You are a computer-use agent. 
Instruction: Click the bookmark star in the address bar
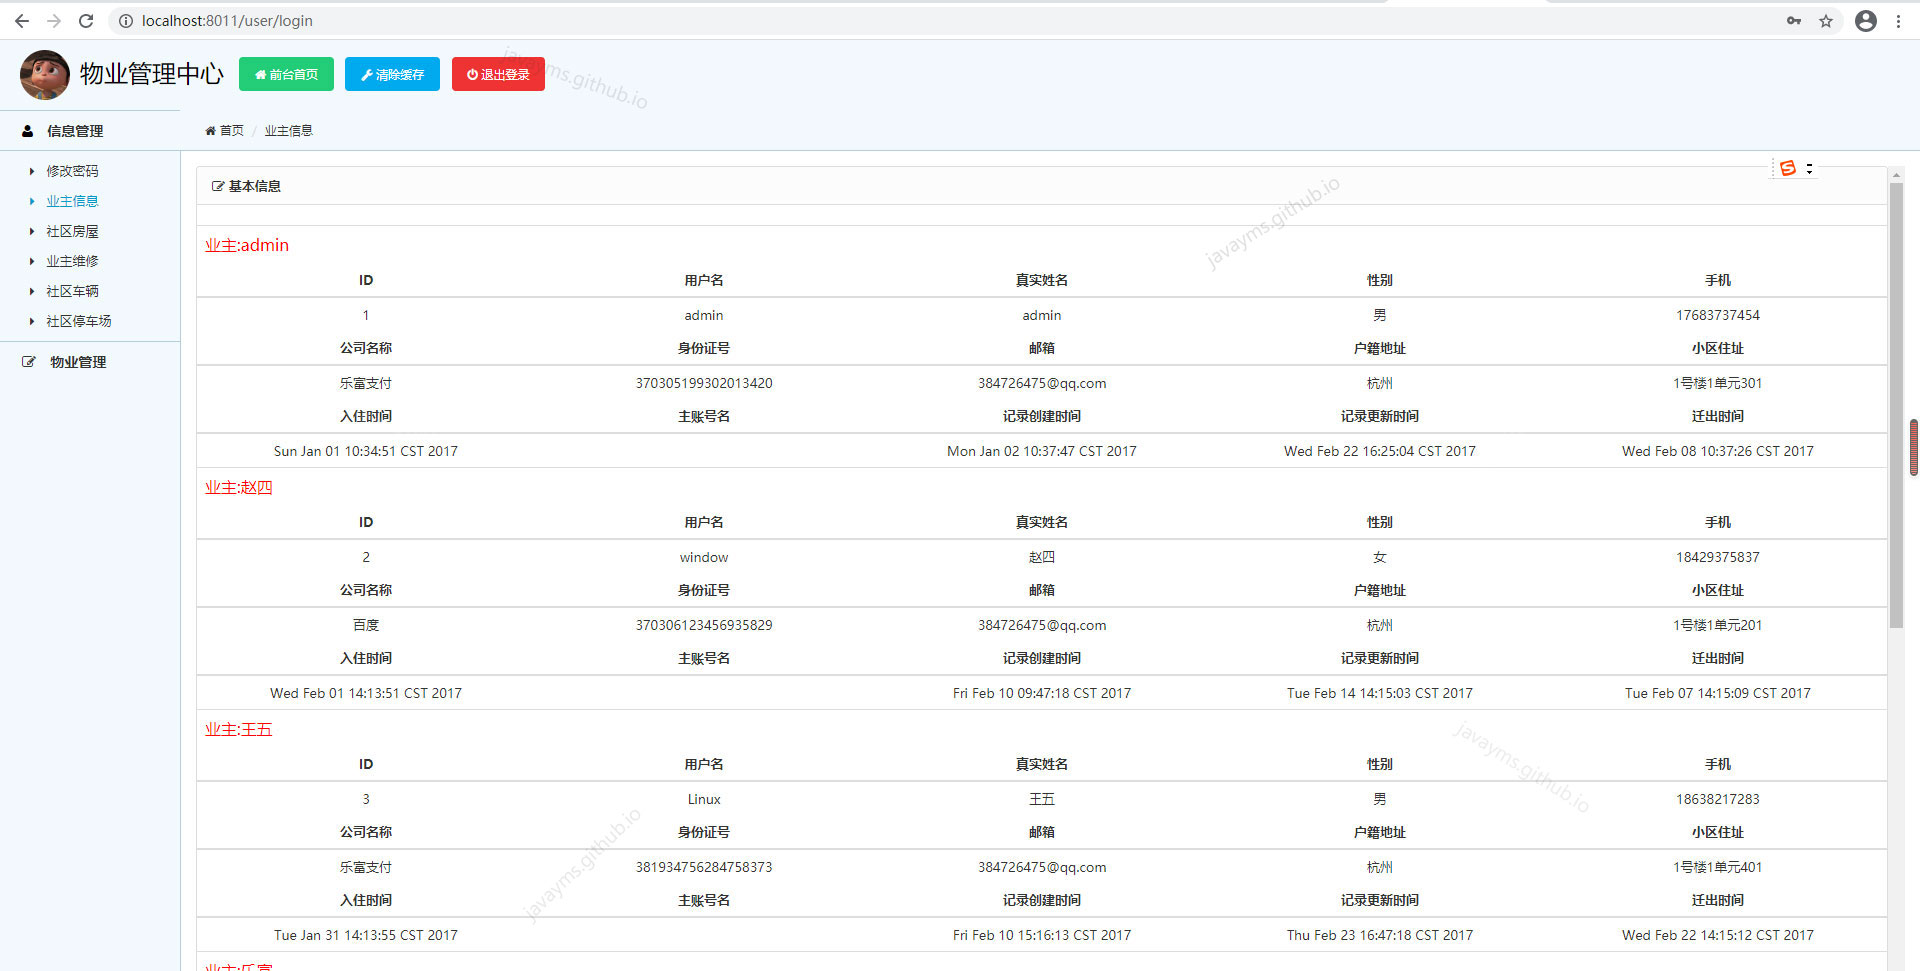[1826, 20]
